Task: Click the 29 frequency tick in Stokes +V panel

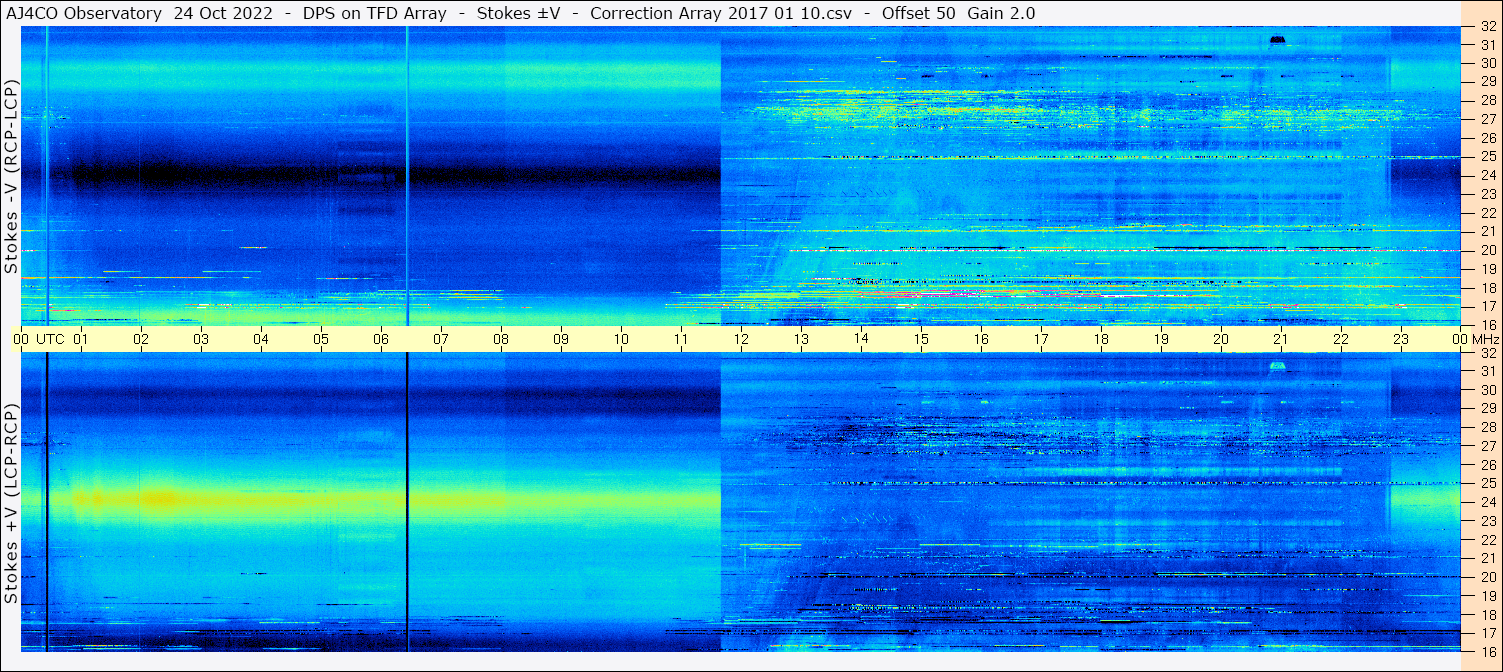Action: pyautogui.click(x=1487, y=409)
